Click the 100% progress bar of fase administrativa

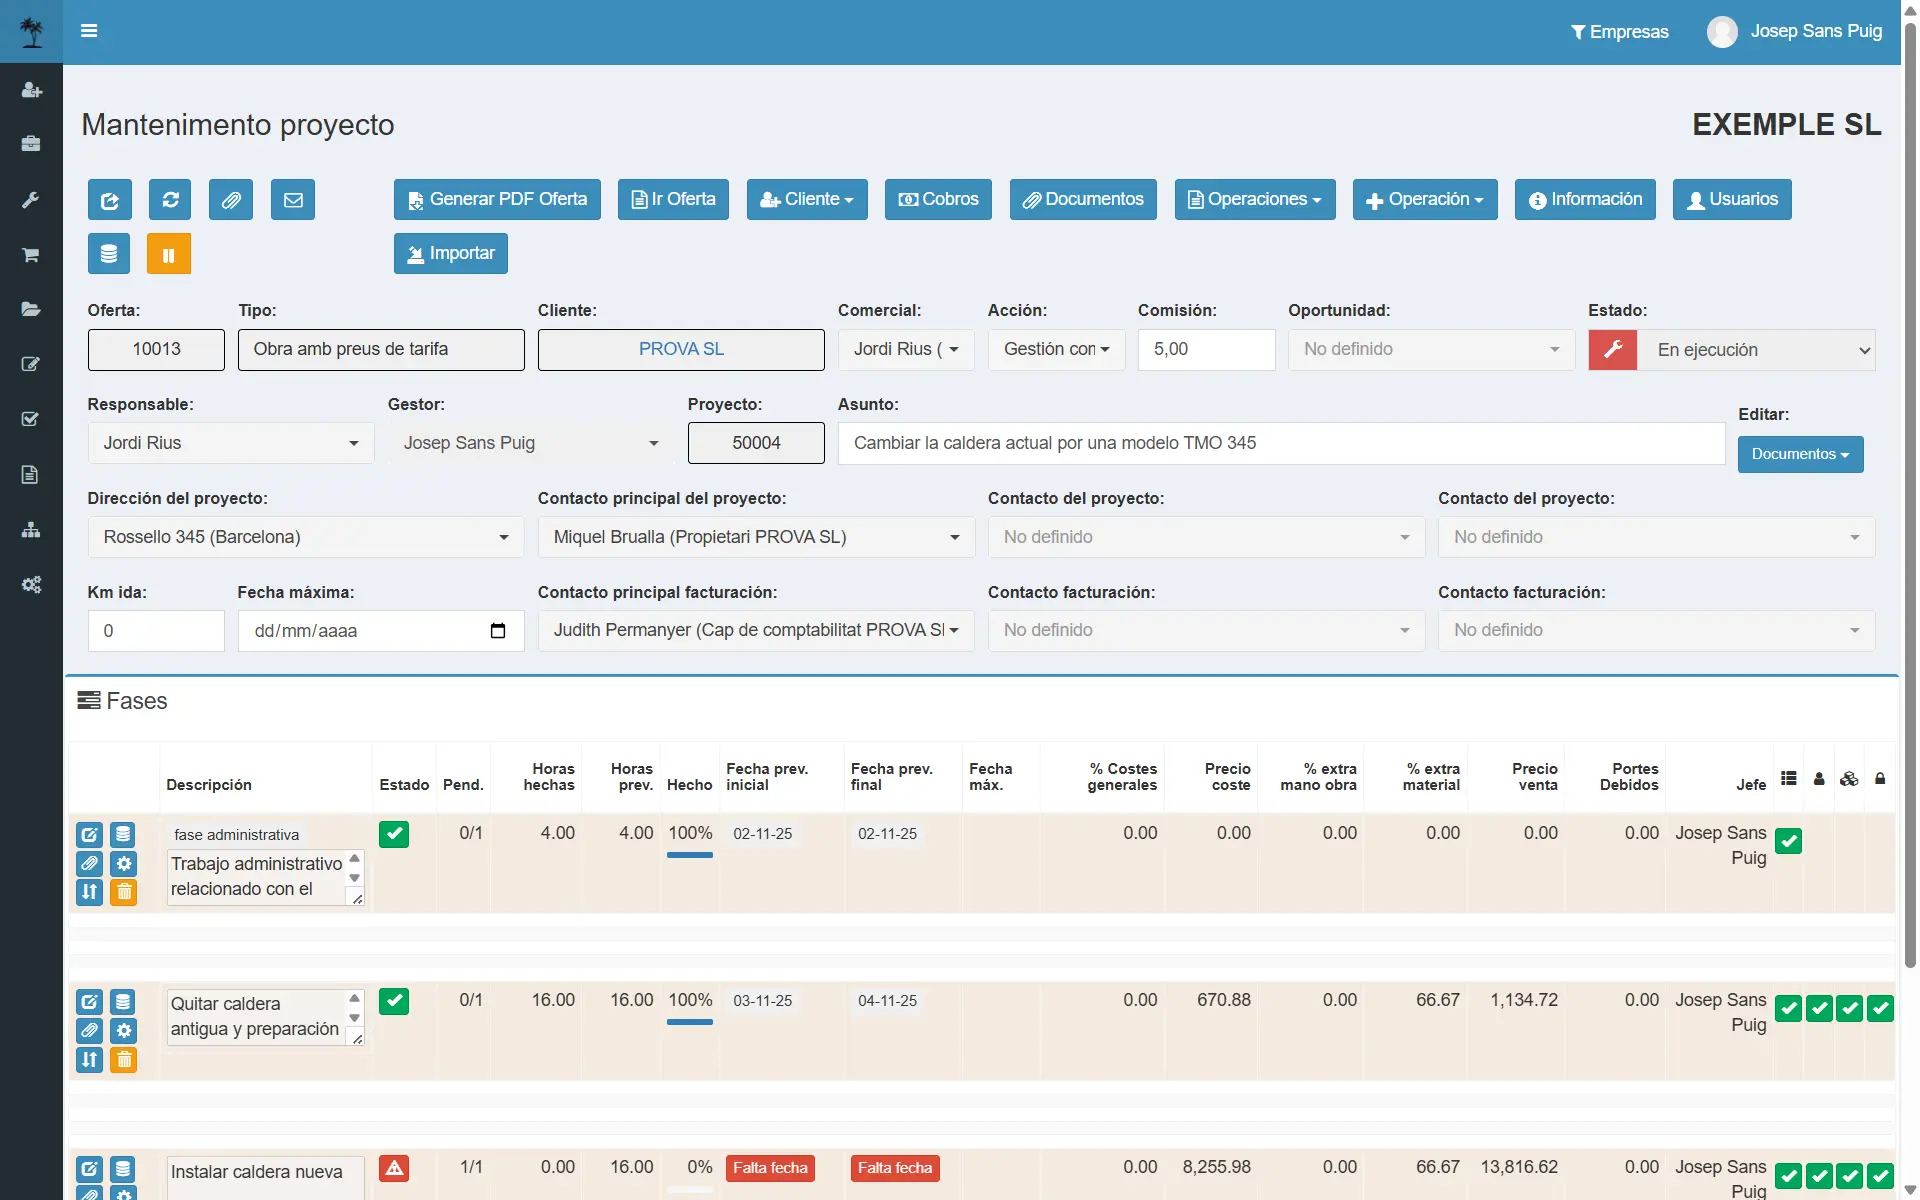tap(689, 855)
